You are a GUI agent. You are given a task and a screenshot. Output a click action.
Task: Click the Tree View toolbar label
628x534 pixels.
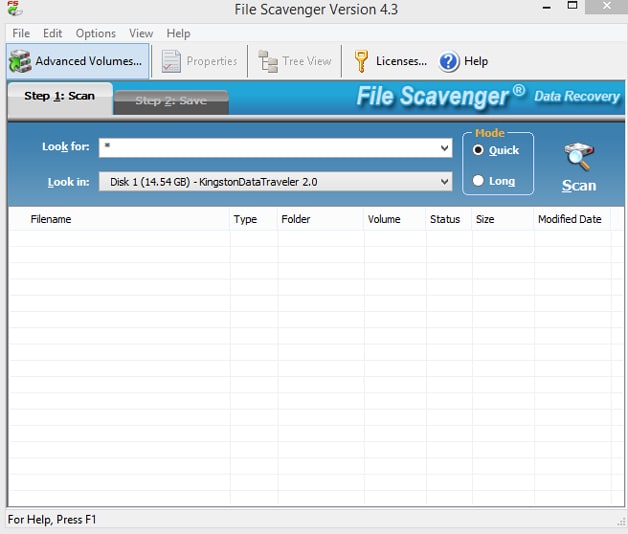click(307, 61)
